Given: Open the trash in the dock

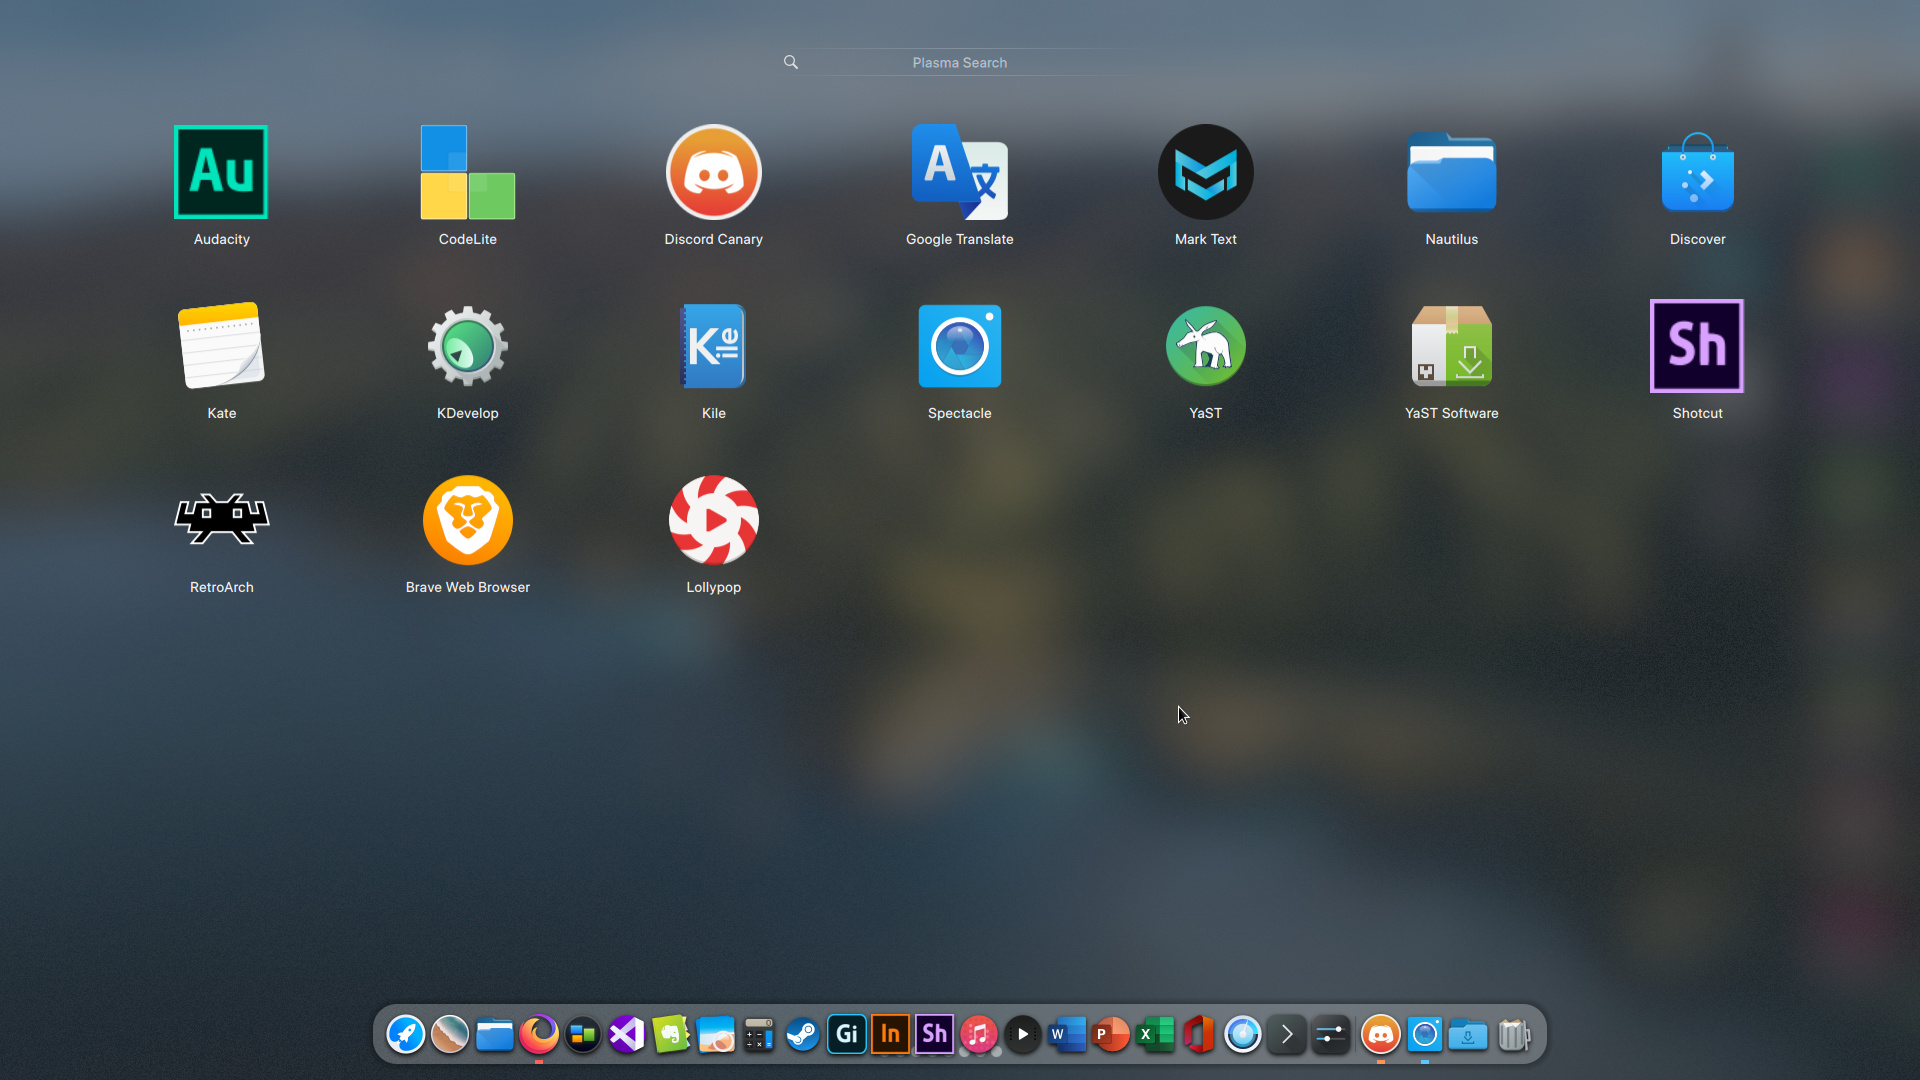Looking at the screenshot, I should 1514,1034.
